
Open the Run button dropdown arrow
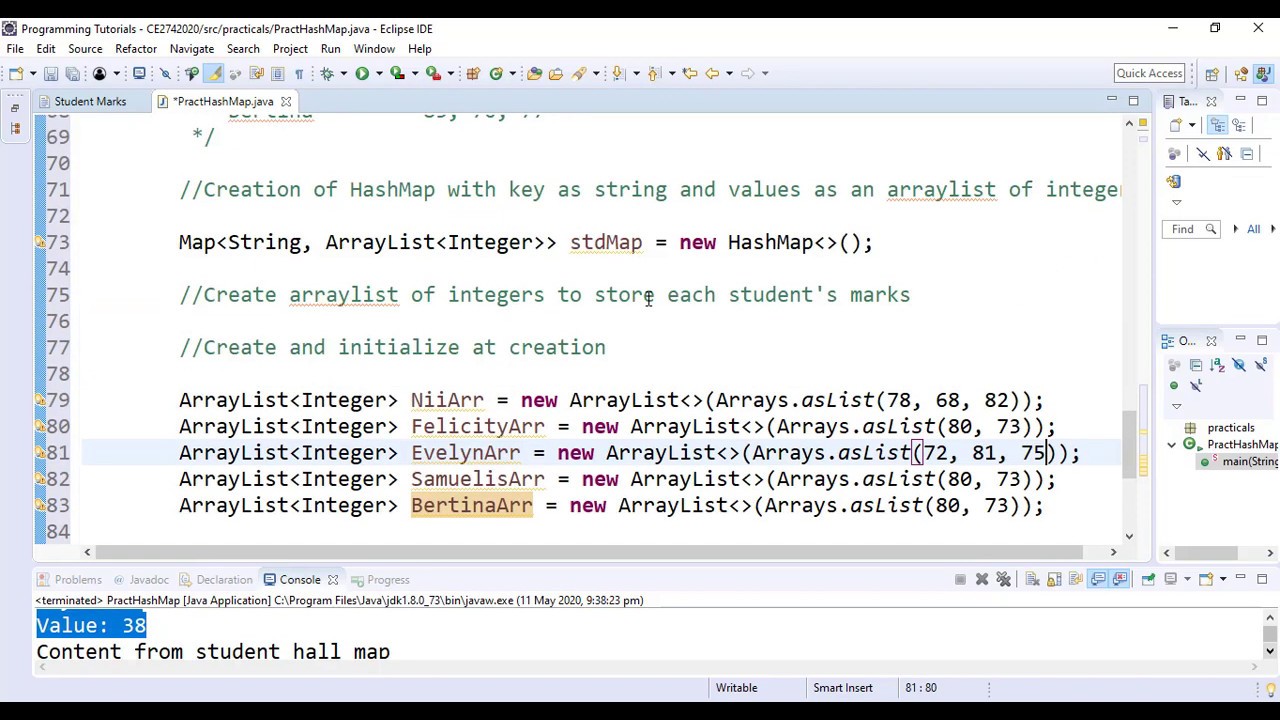coord(379,73)
